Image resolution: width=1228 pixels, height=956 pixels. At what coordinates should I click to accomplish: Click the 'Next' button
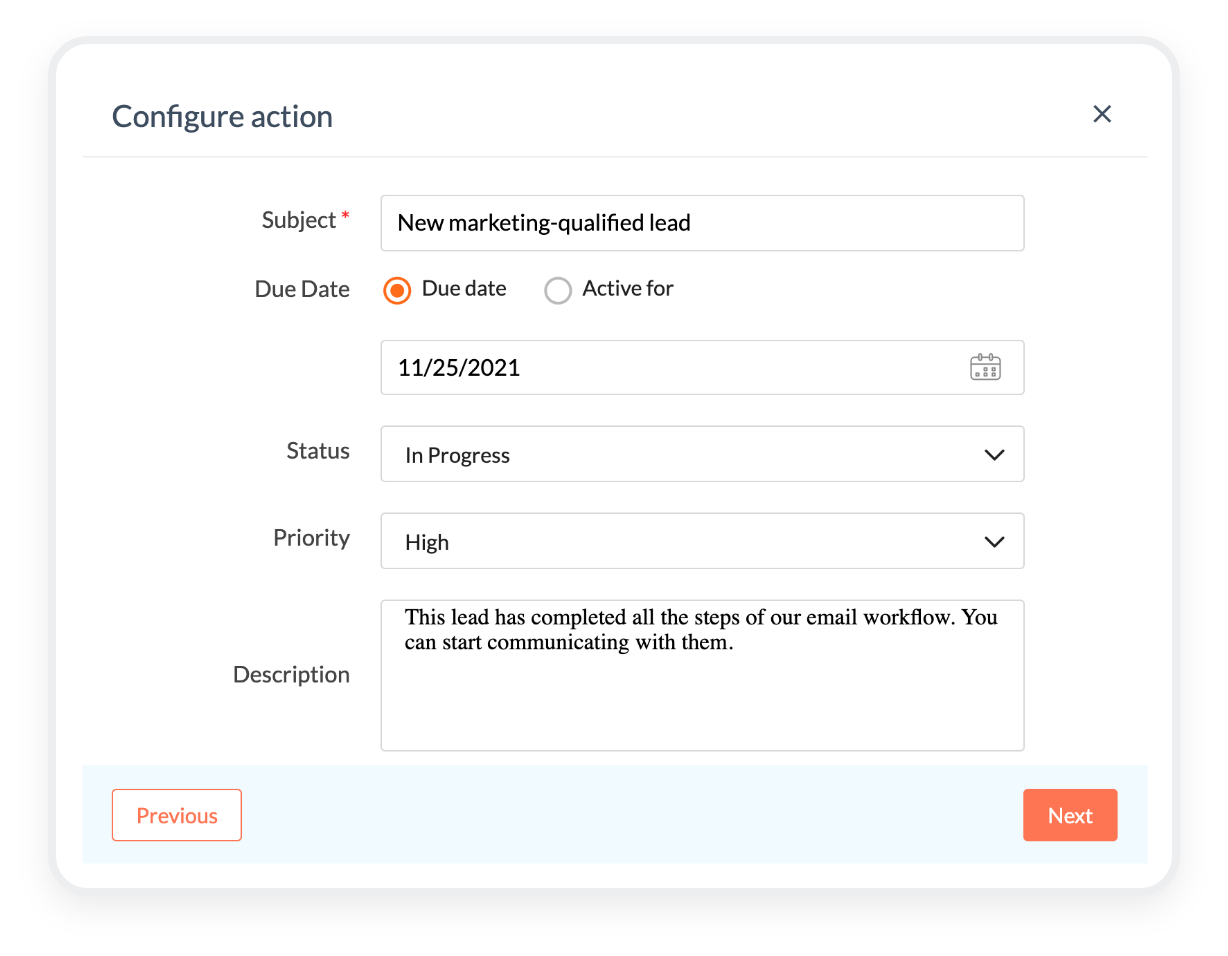point(1070,815)
